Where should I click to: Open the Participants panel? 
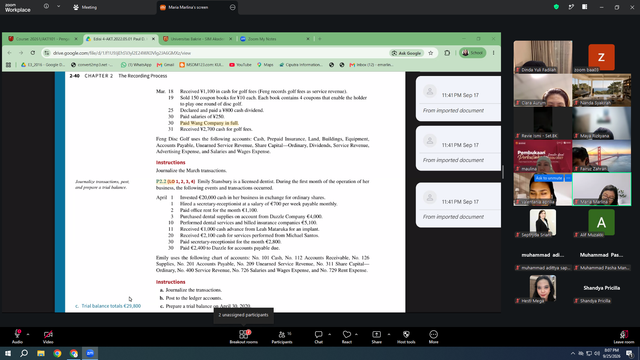click(x=282, y=336)
